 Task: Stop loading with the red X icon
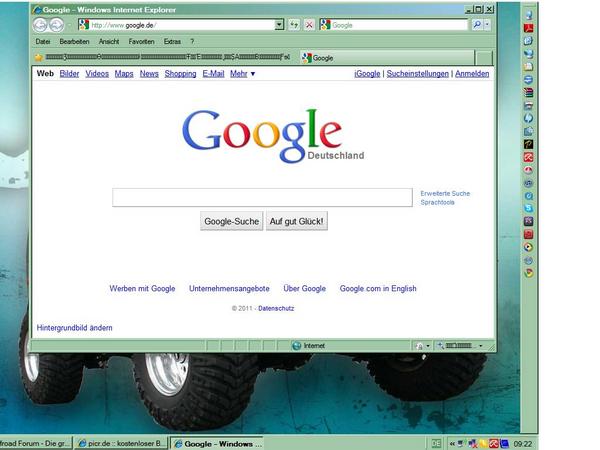coord(309,25)
